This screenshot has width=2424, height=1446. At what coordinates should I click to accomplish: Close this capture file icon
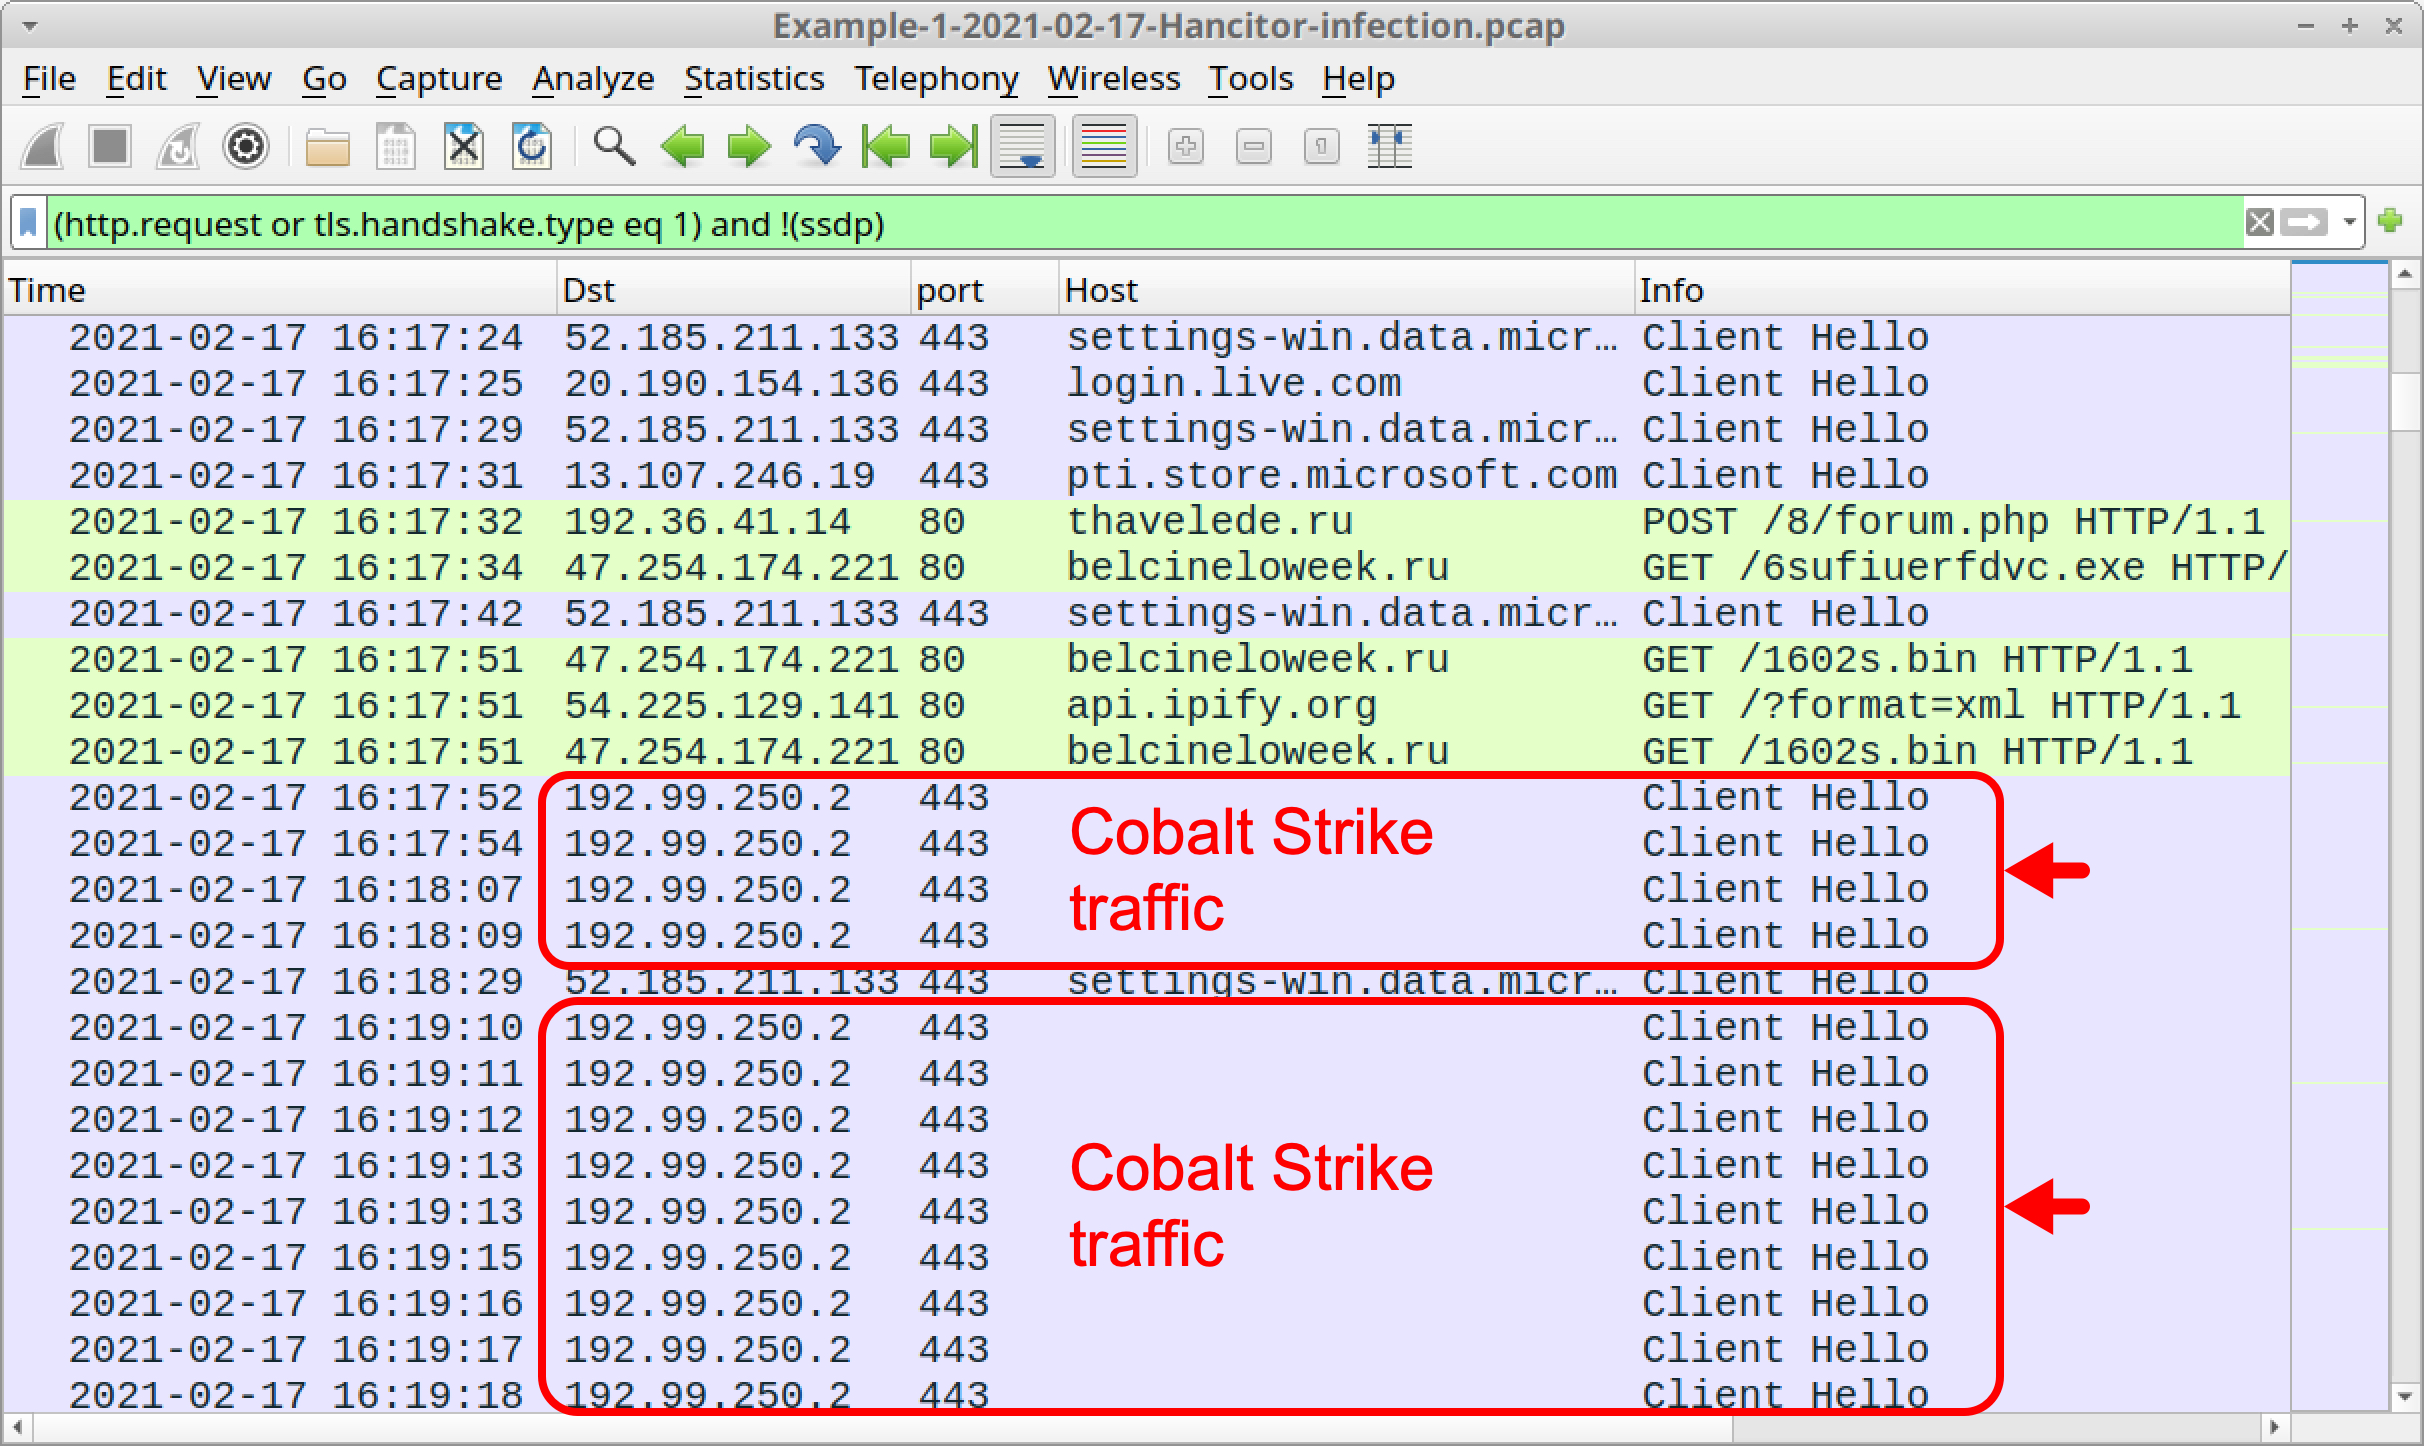pos(464,147)
